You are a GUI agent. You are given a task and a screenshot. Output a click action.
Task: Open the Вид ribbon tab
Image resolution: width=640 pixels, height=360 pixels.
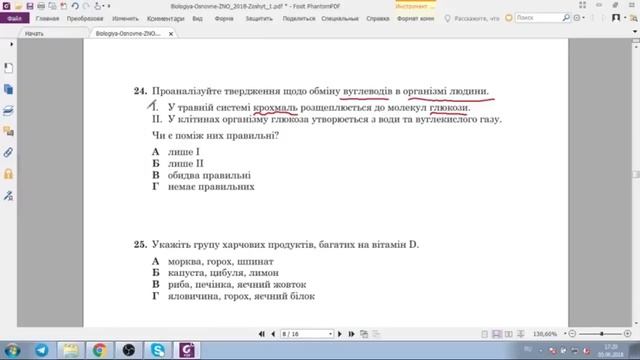coord(198,18)
